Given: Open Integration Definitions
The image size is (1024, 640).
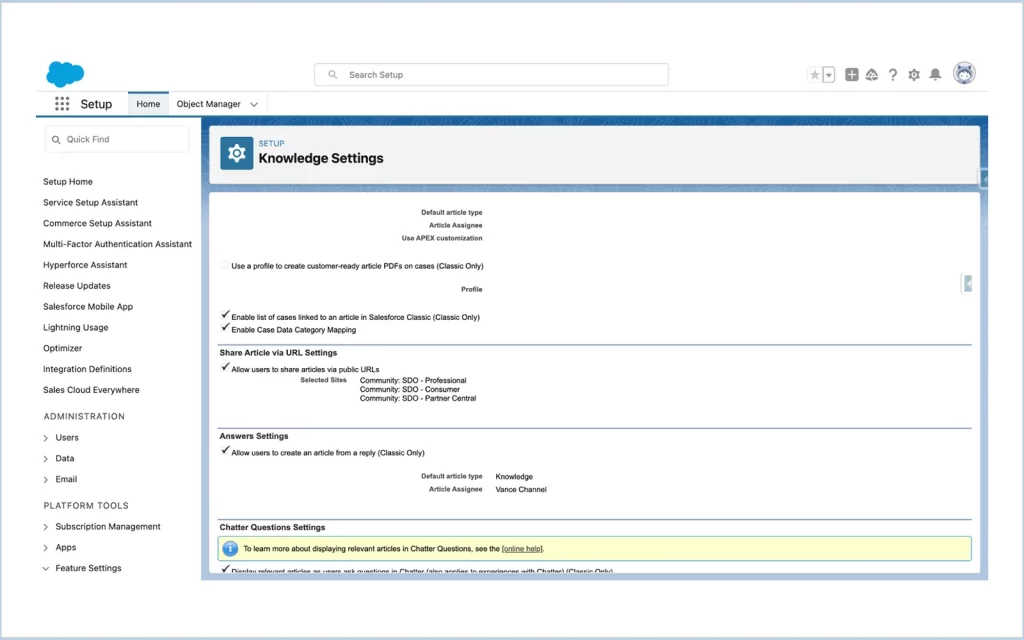Looking at the screenshot, I should coord(88,369).
